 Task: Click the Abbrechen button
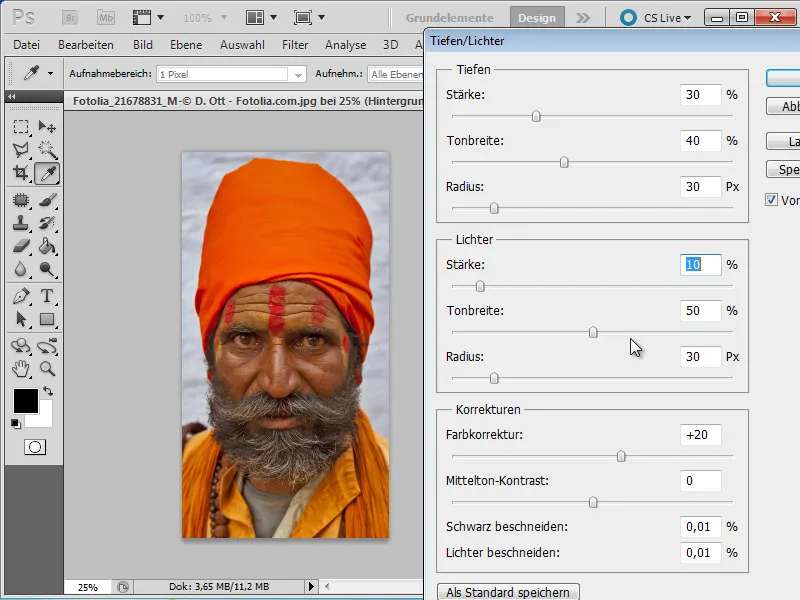pyautogui.click(x=784, y=107)
